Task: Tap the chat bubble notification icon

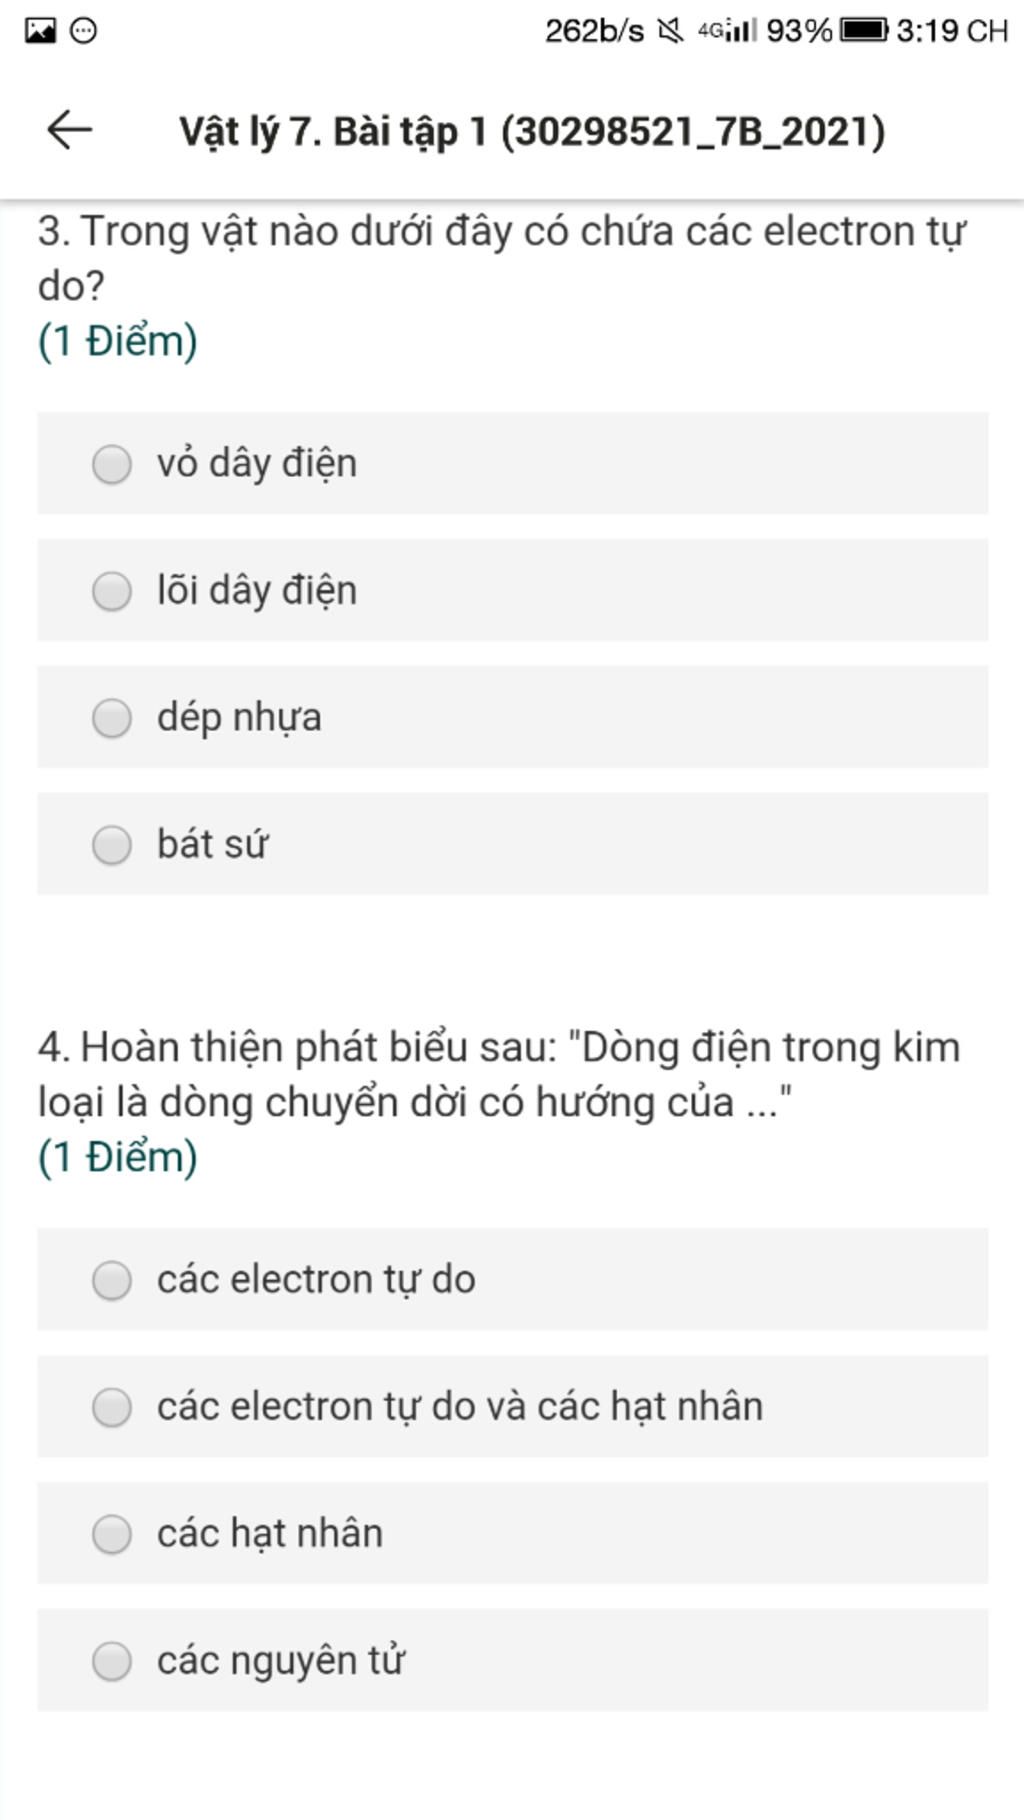Action: click(84, 31)
